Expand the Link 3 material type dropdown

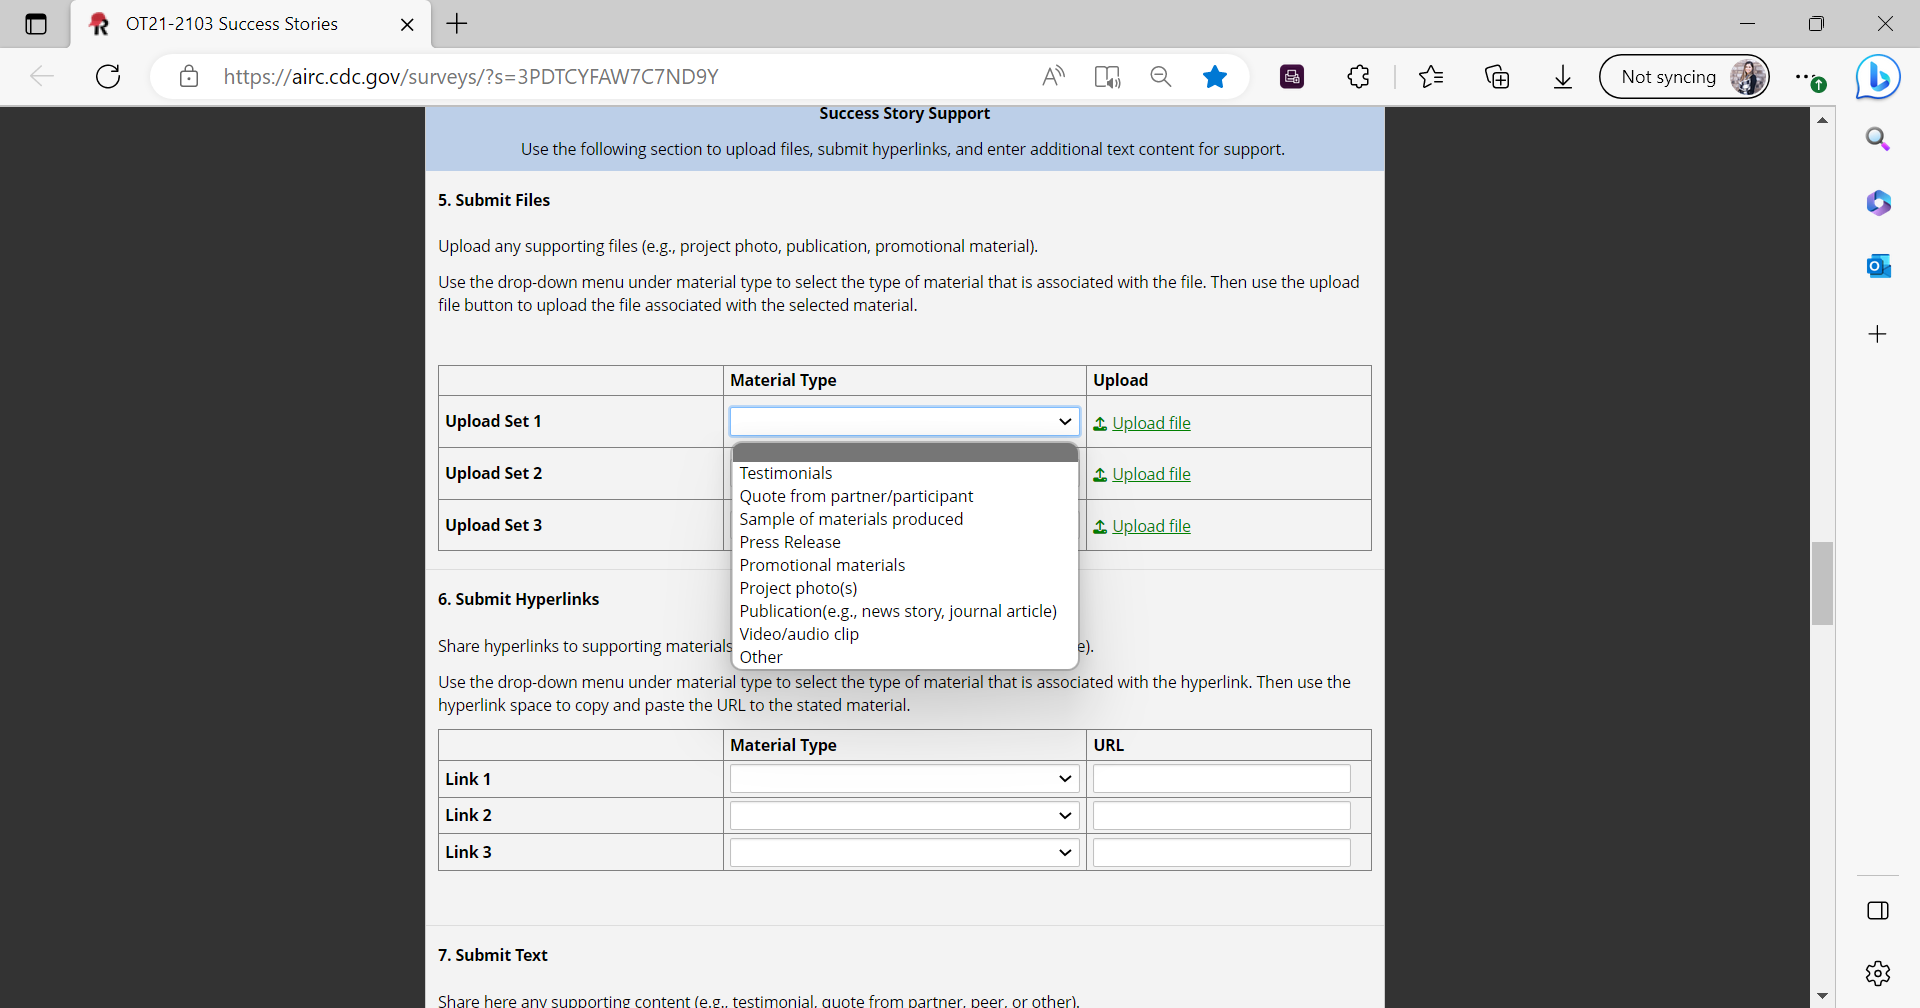tap(904, 852)
